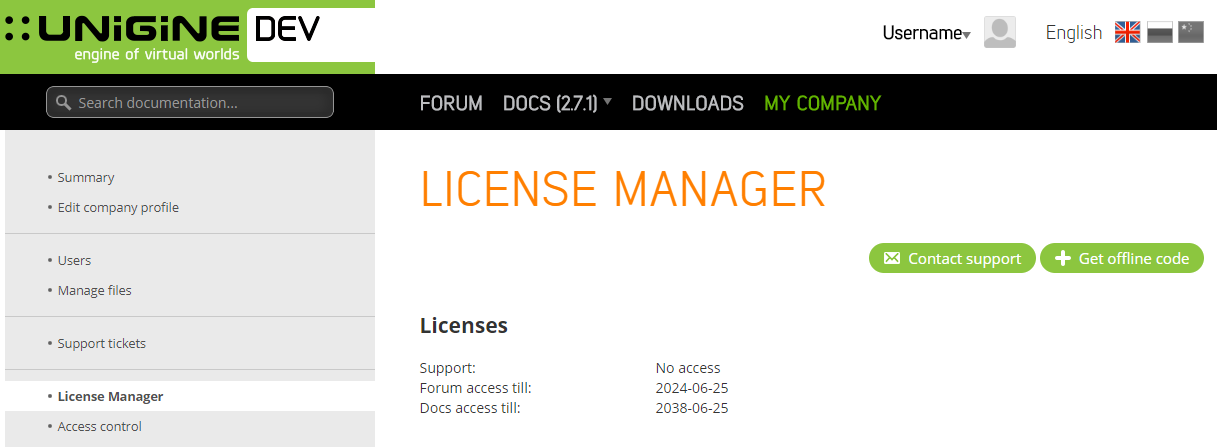1217x447 pixels.
Task: Focus the Search documentation field
Action: [200, 103]
